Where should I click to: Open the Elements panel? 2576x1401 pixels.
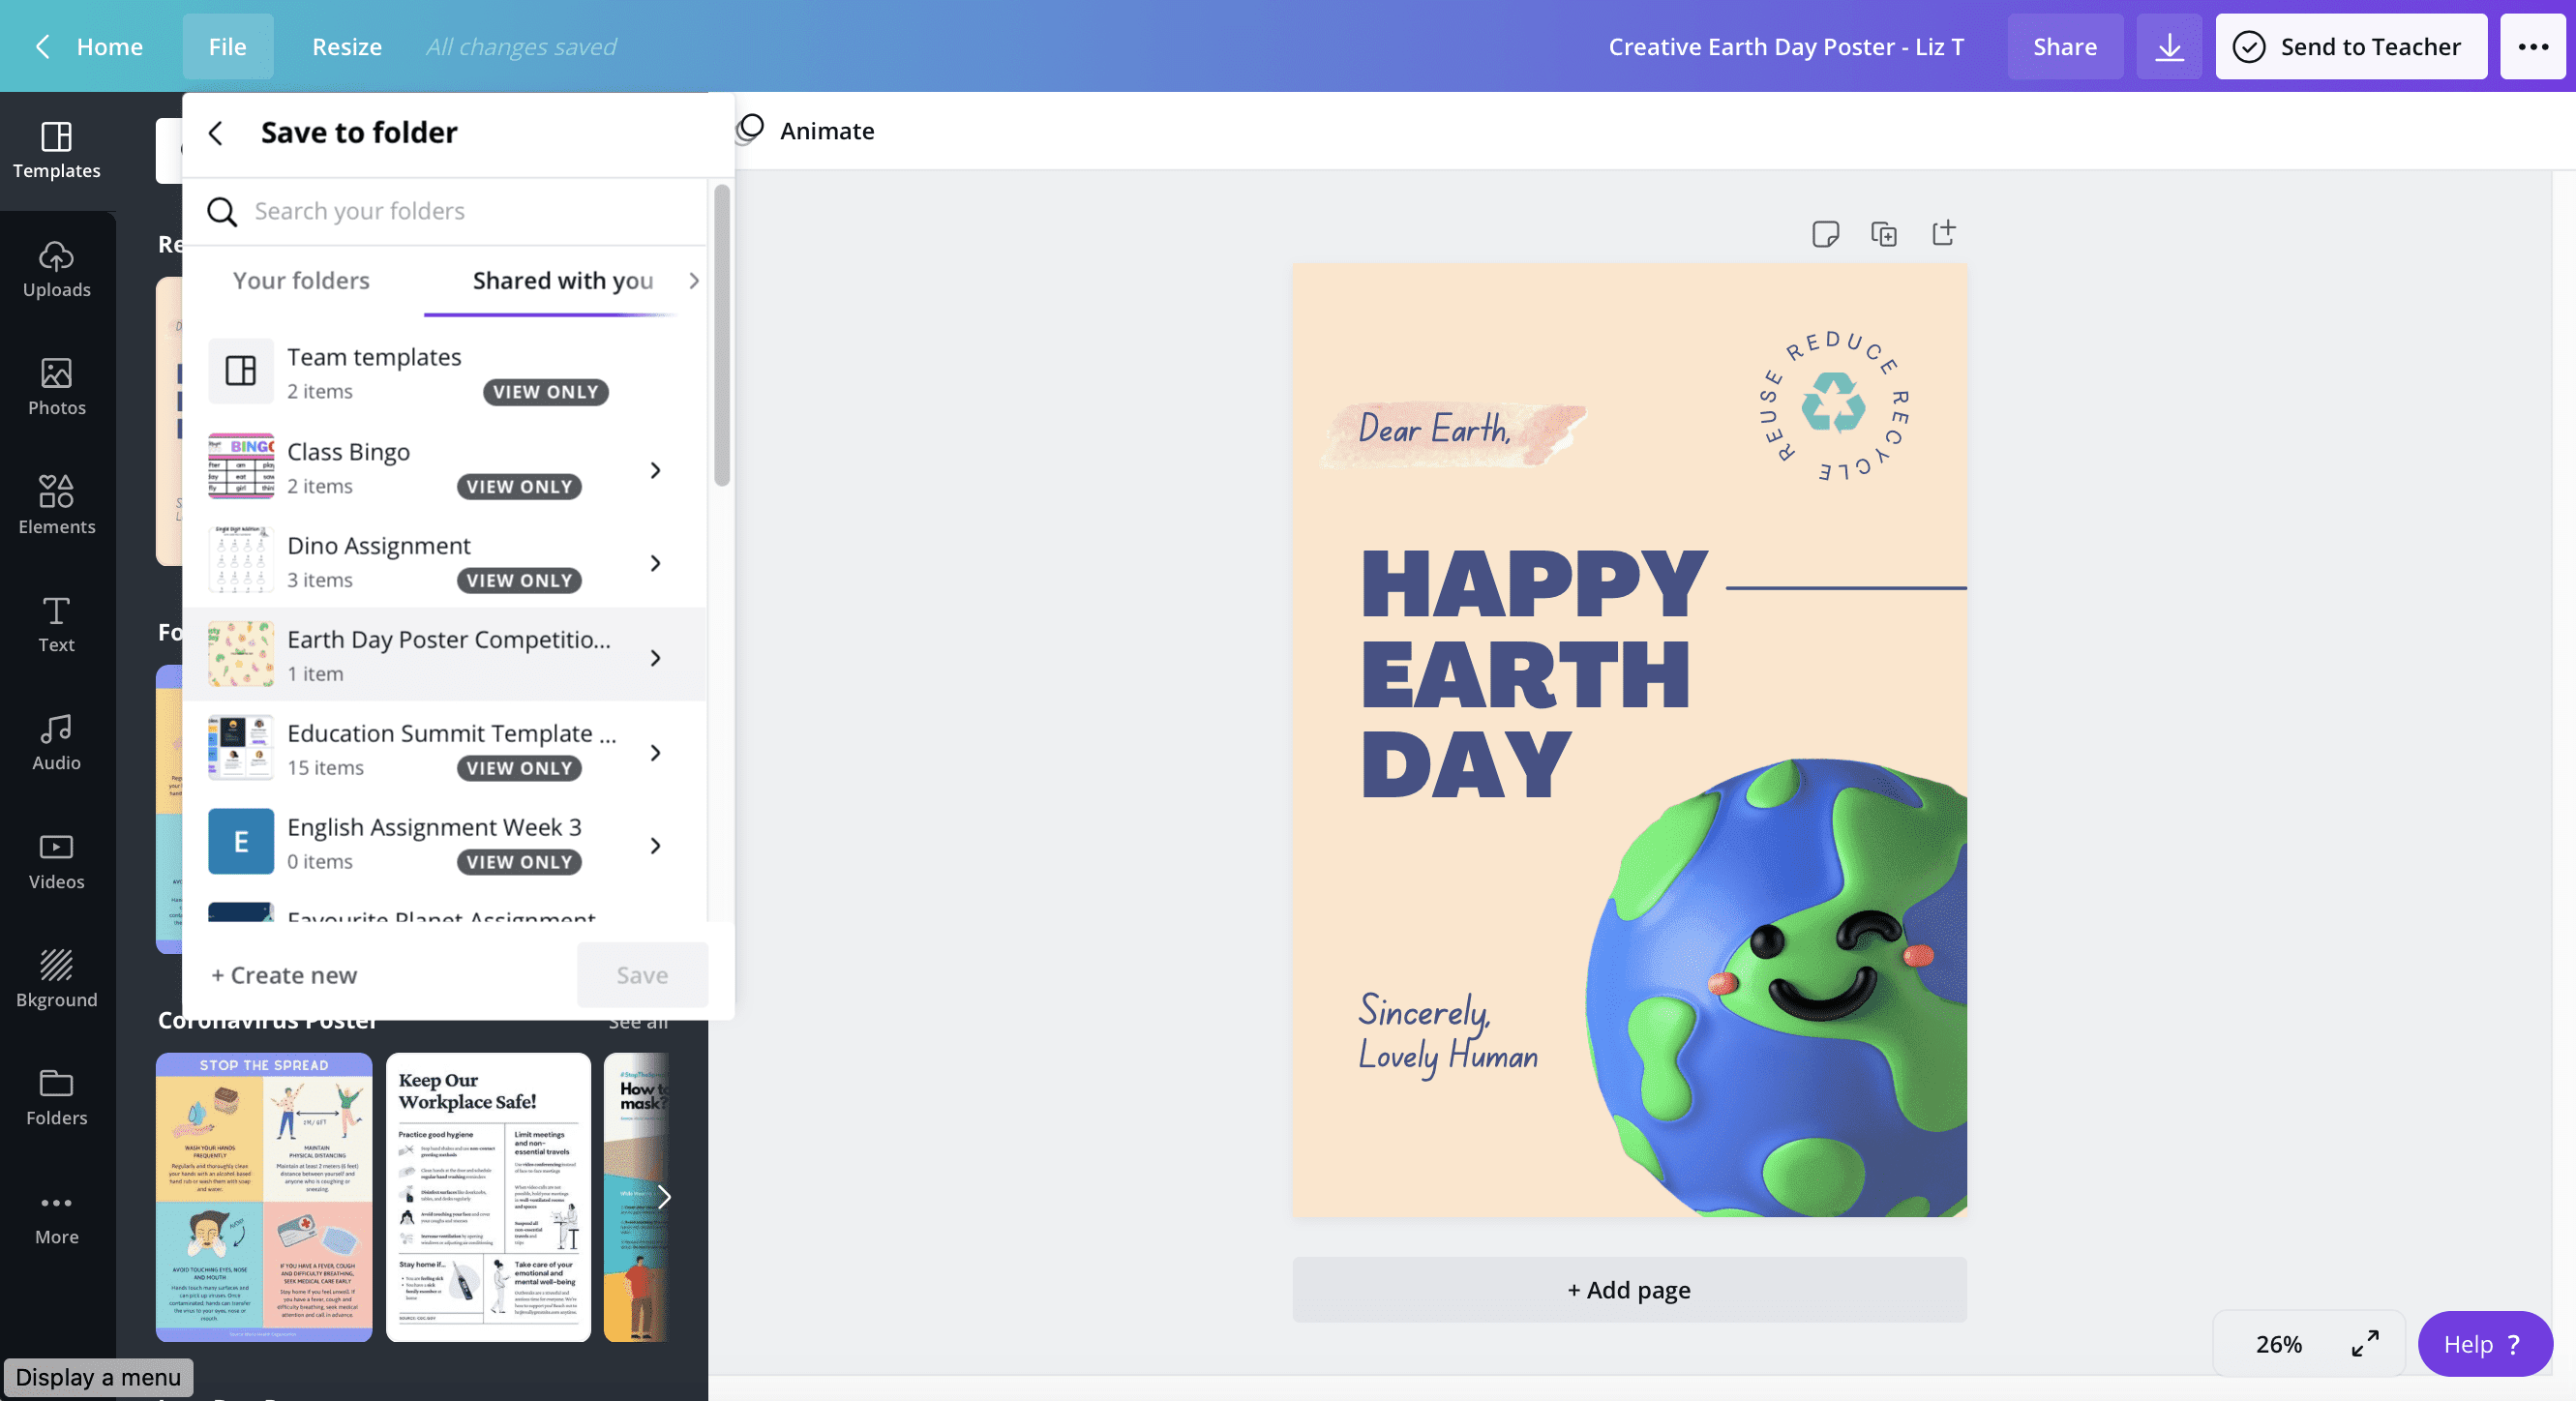point(56,507)
